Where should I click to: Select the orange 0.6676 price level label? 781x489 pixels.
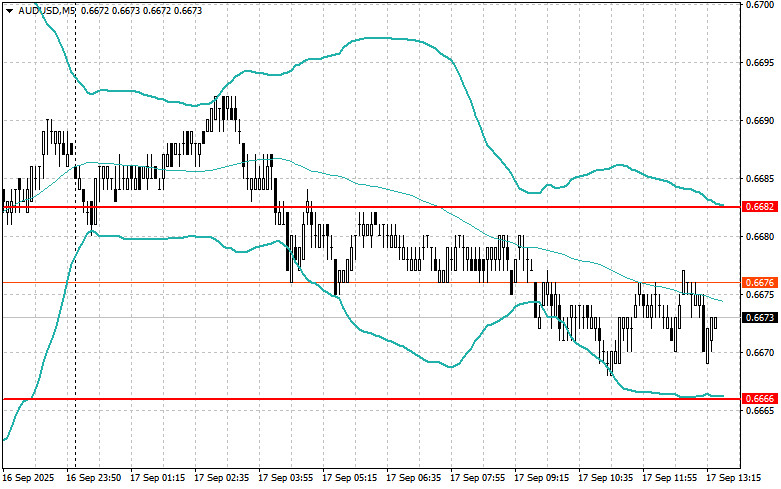(x=760, y=282)
